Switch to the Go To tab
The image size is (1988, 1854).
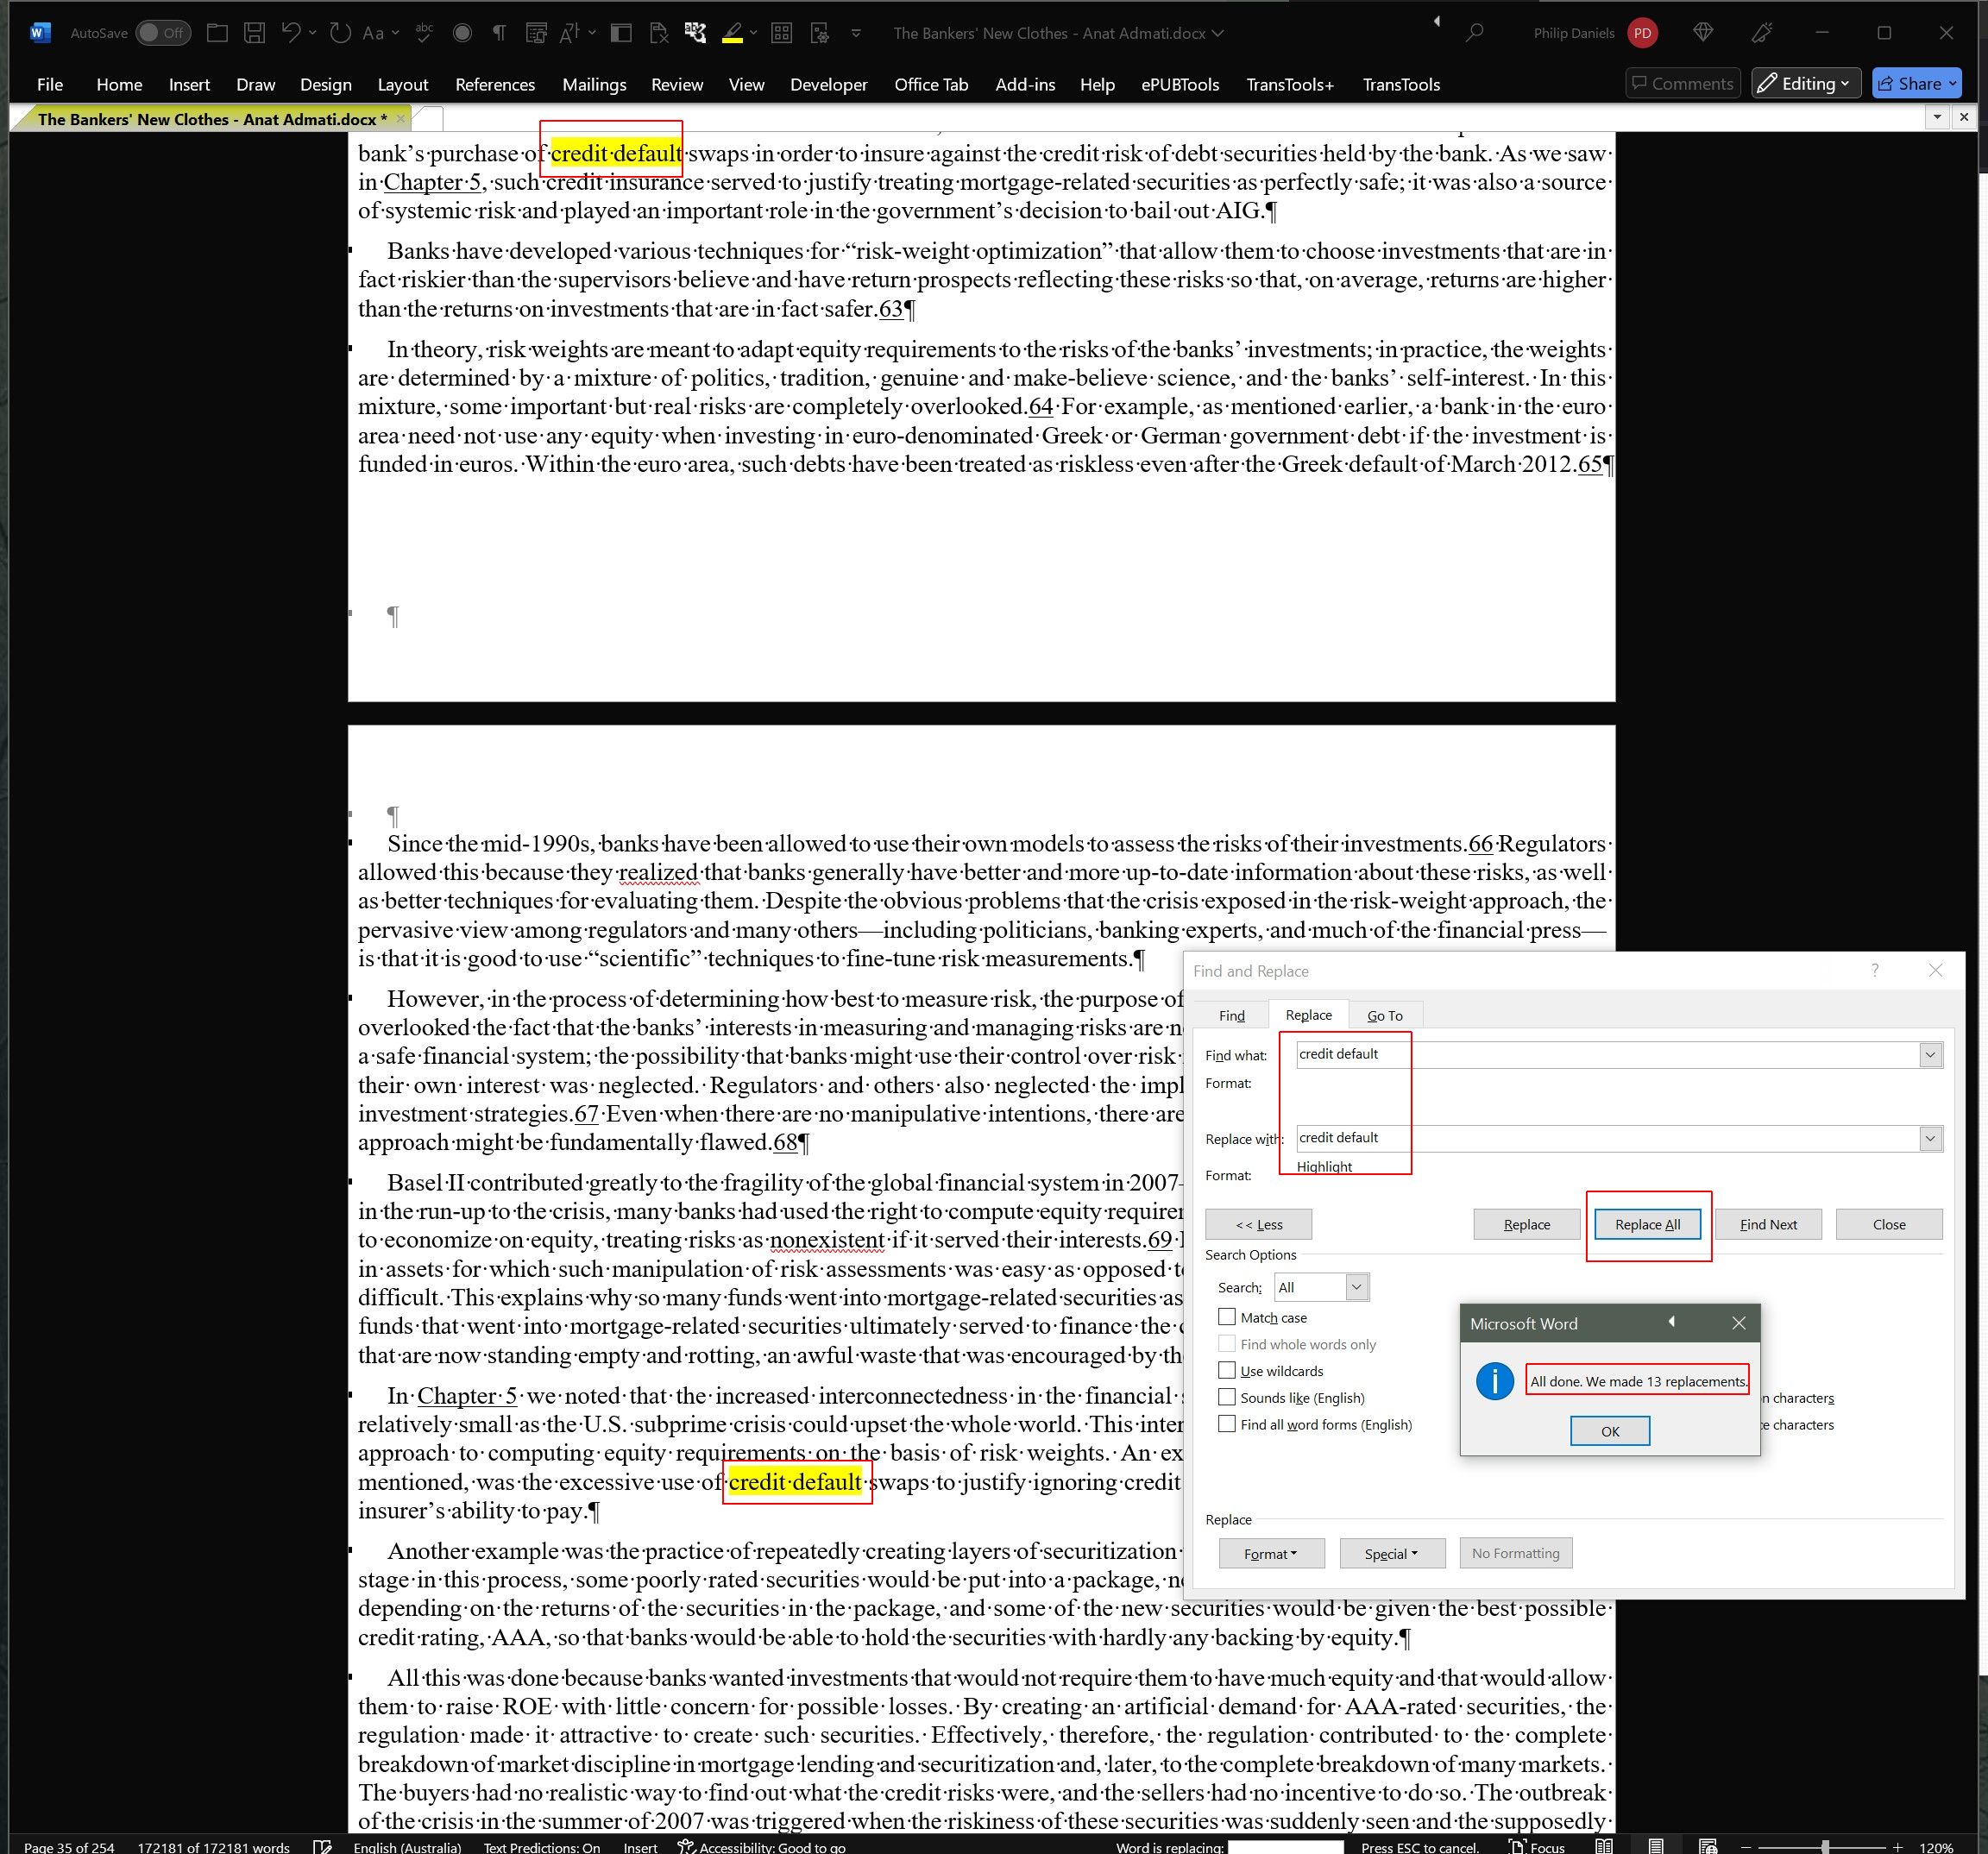click(1384, 1015)
